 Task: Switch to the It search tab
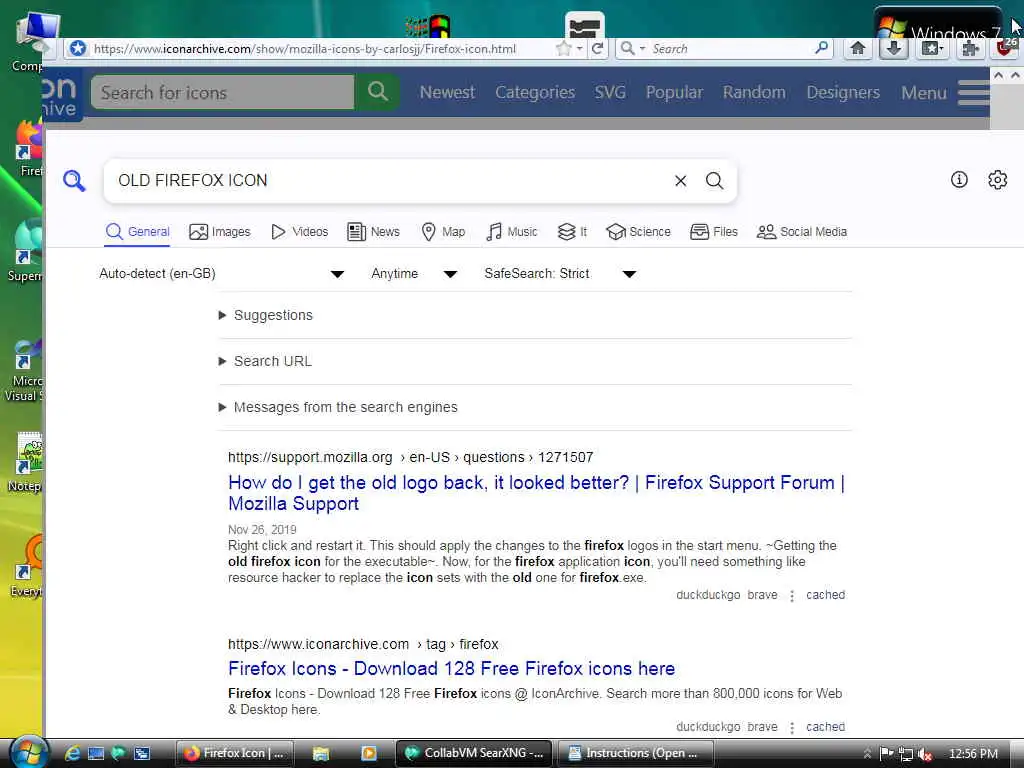pyautogui.click(x=572, y=232)
